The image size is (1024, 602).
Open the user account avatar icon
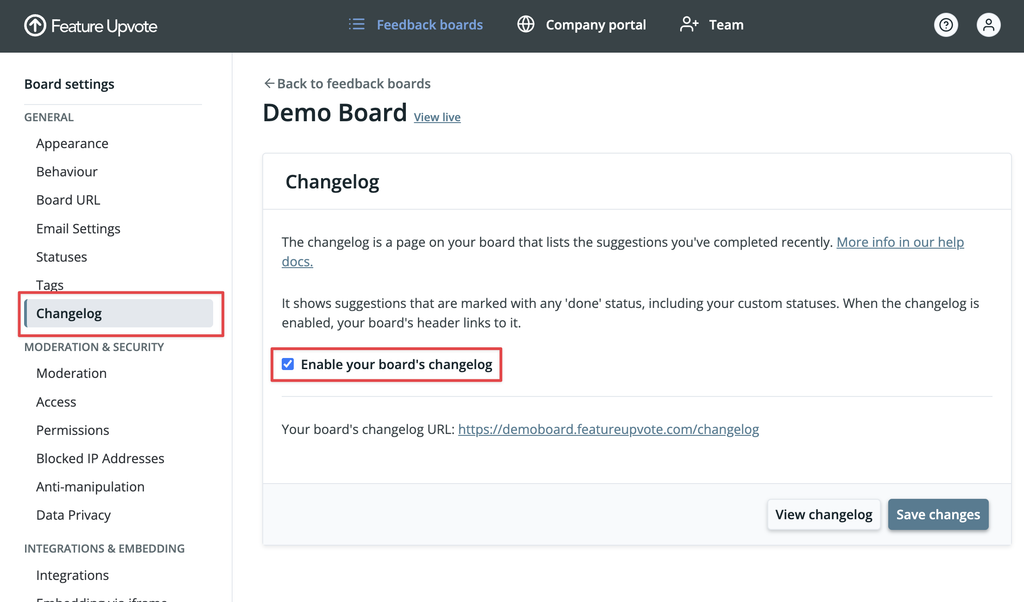988,25
